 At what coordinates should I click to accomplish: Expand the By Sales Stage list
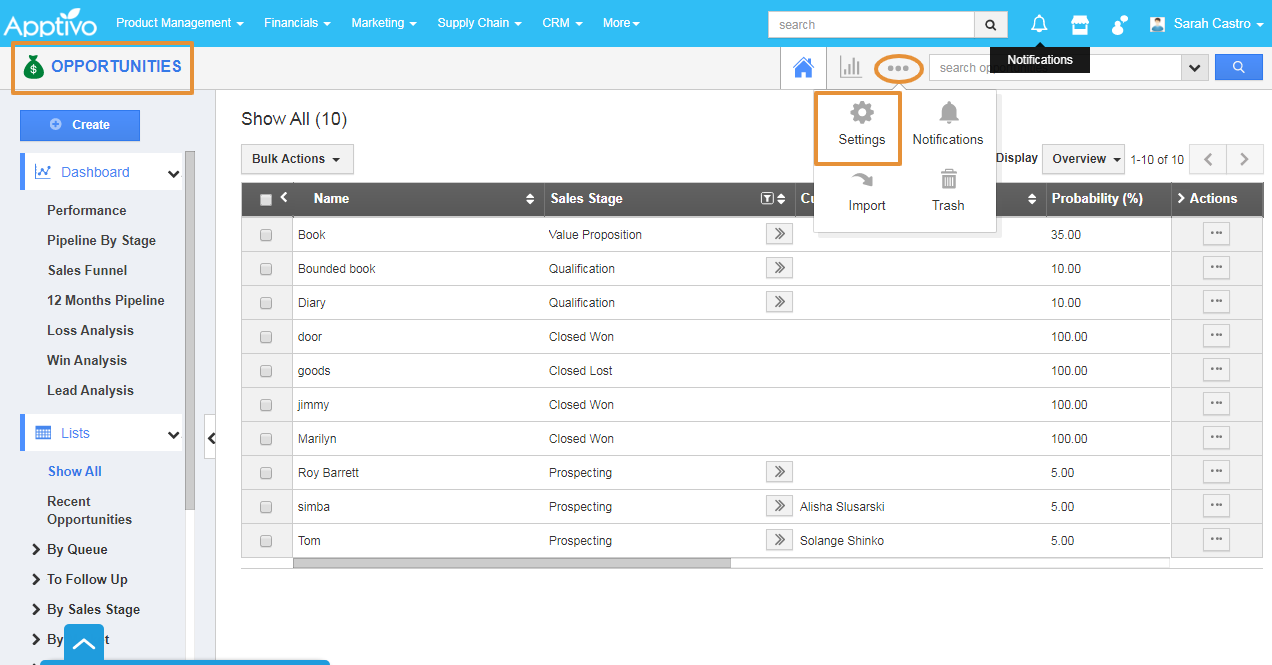coord(38,609)
